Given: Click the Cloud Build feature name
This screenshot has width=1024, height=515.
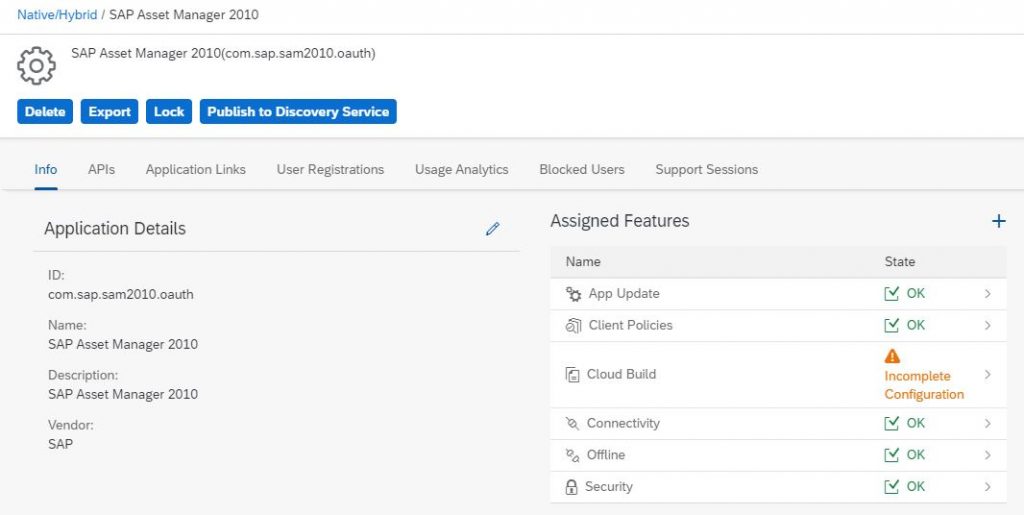Looking at the screenshot, I should point(622,374).
